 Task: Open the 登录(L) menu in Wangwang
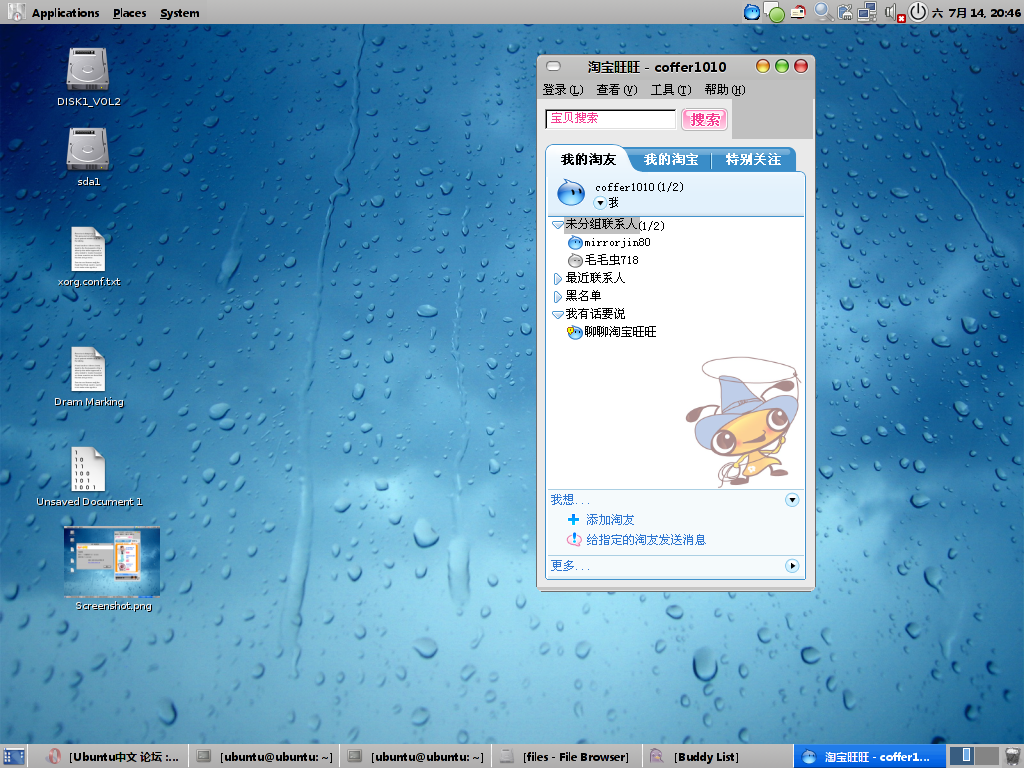[563, 89]
